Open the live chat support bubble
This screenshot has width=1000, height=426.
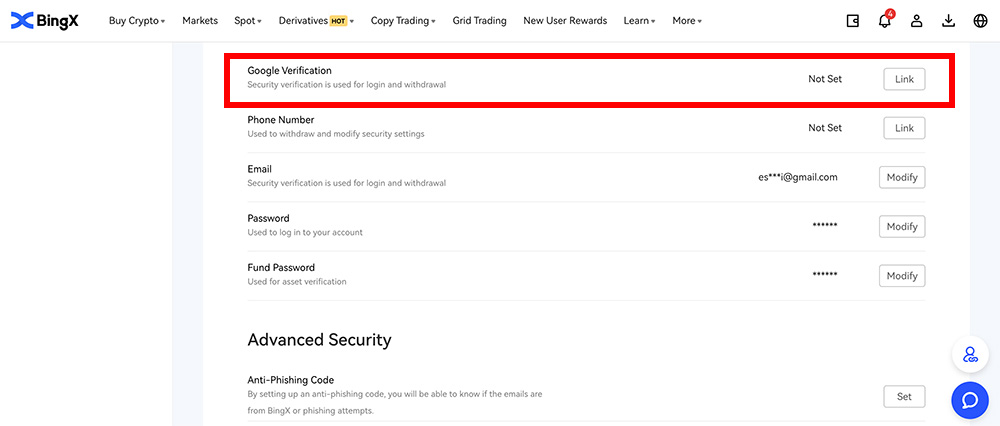tap(969, 400)
